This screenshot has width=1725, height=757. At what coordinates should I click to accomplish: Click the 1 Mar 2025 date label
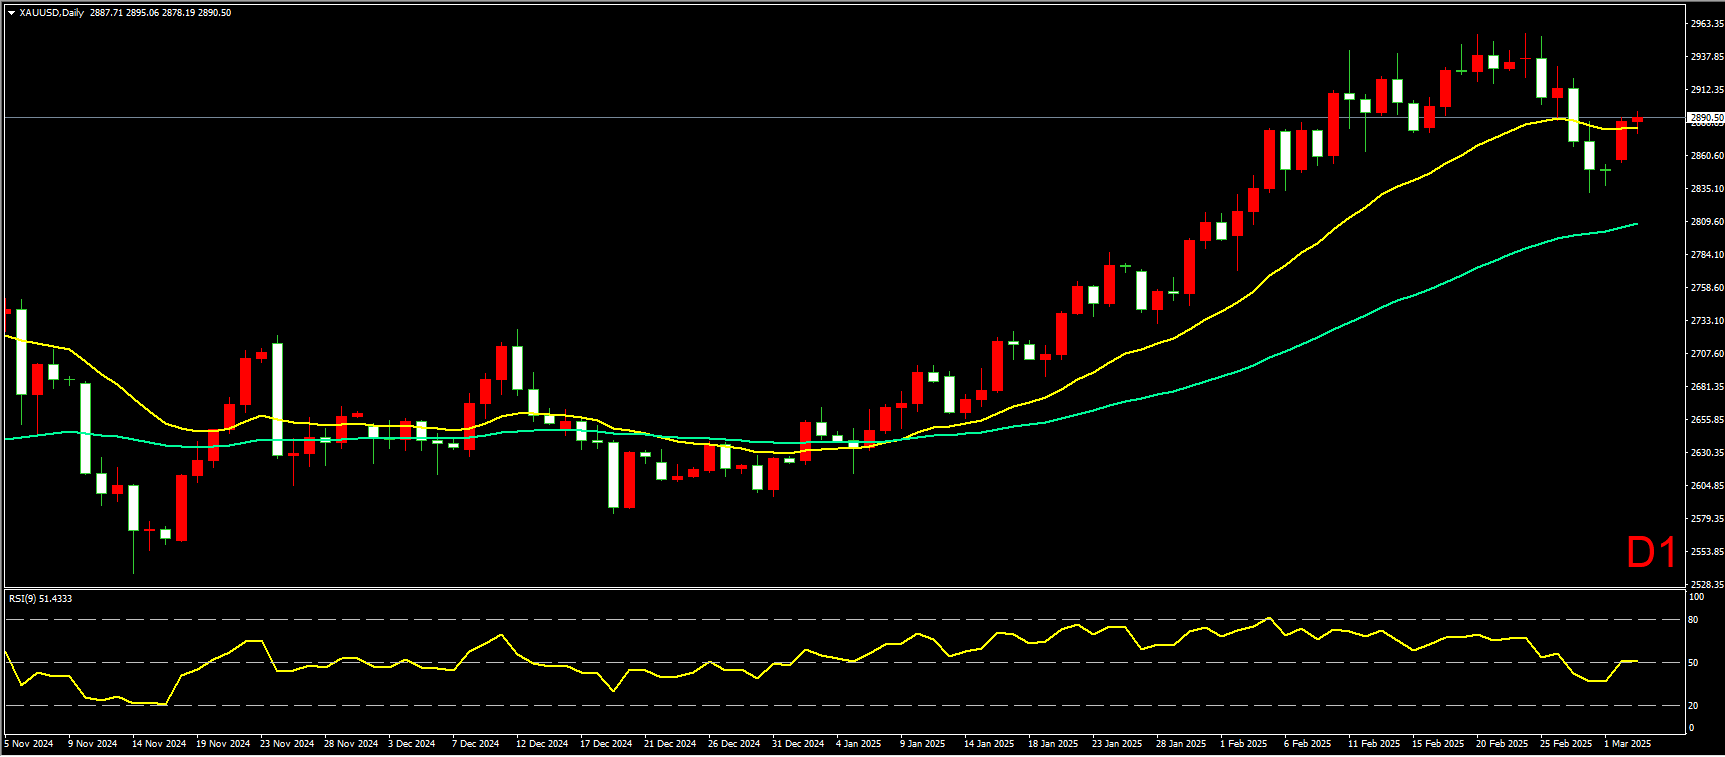pyautogui.click(x=1628, y=744)
